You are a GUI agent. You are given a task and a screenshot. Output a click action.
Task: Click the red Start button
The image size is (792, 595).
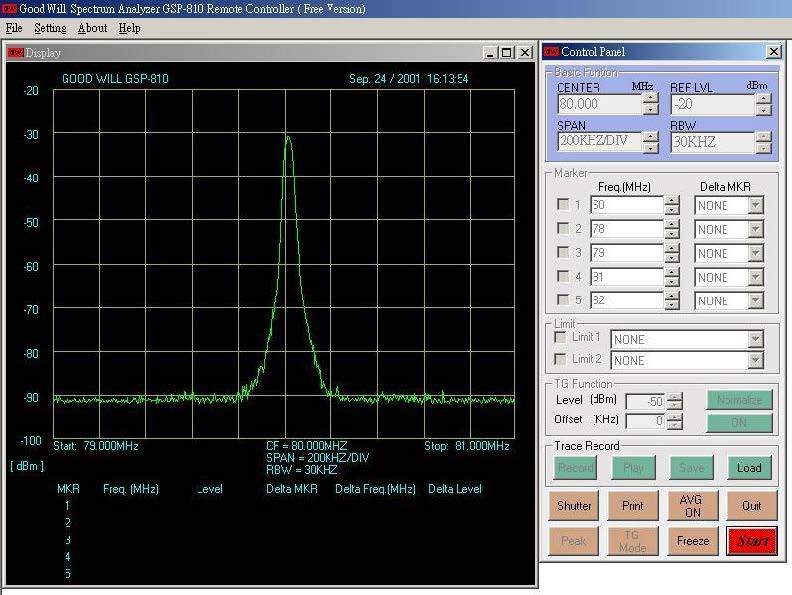[x=751, y=541]
